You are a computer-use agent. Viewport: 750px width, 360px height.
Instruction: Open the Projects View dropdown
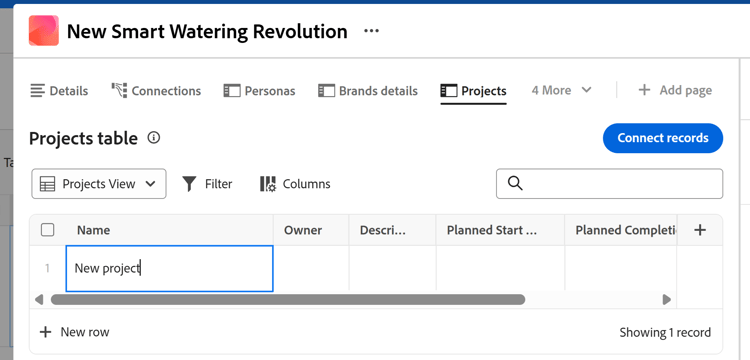pos(99,184)
